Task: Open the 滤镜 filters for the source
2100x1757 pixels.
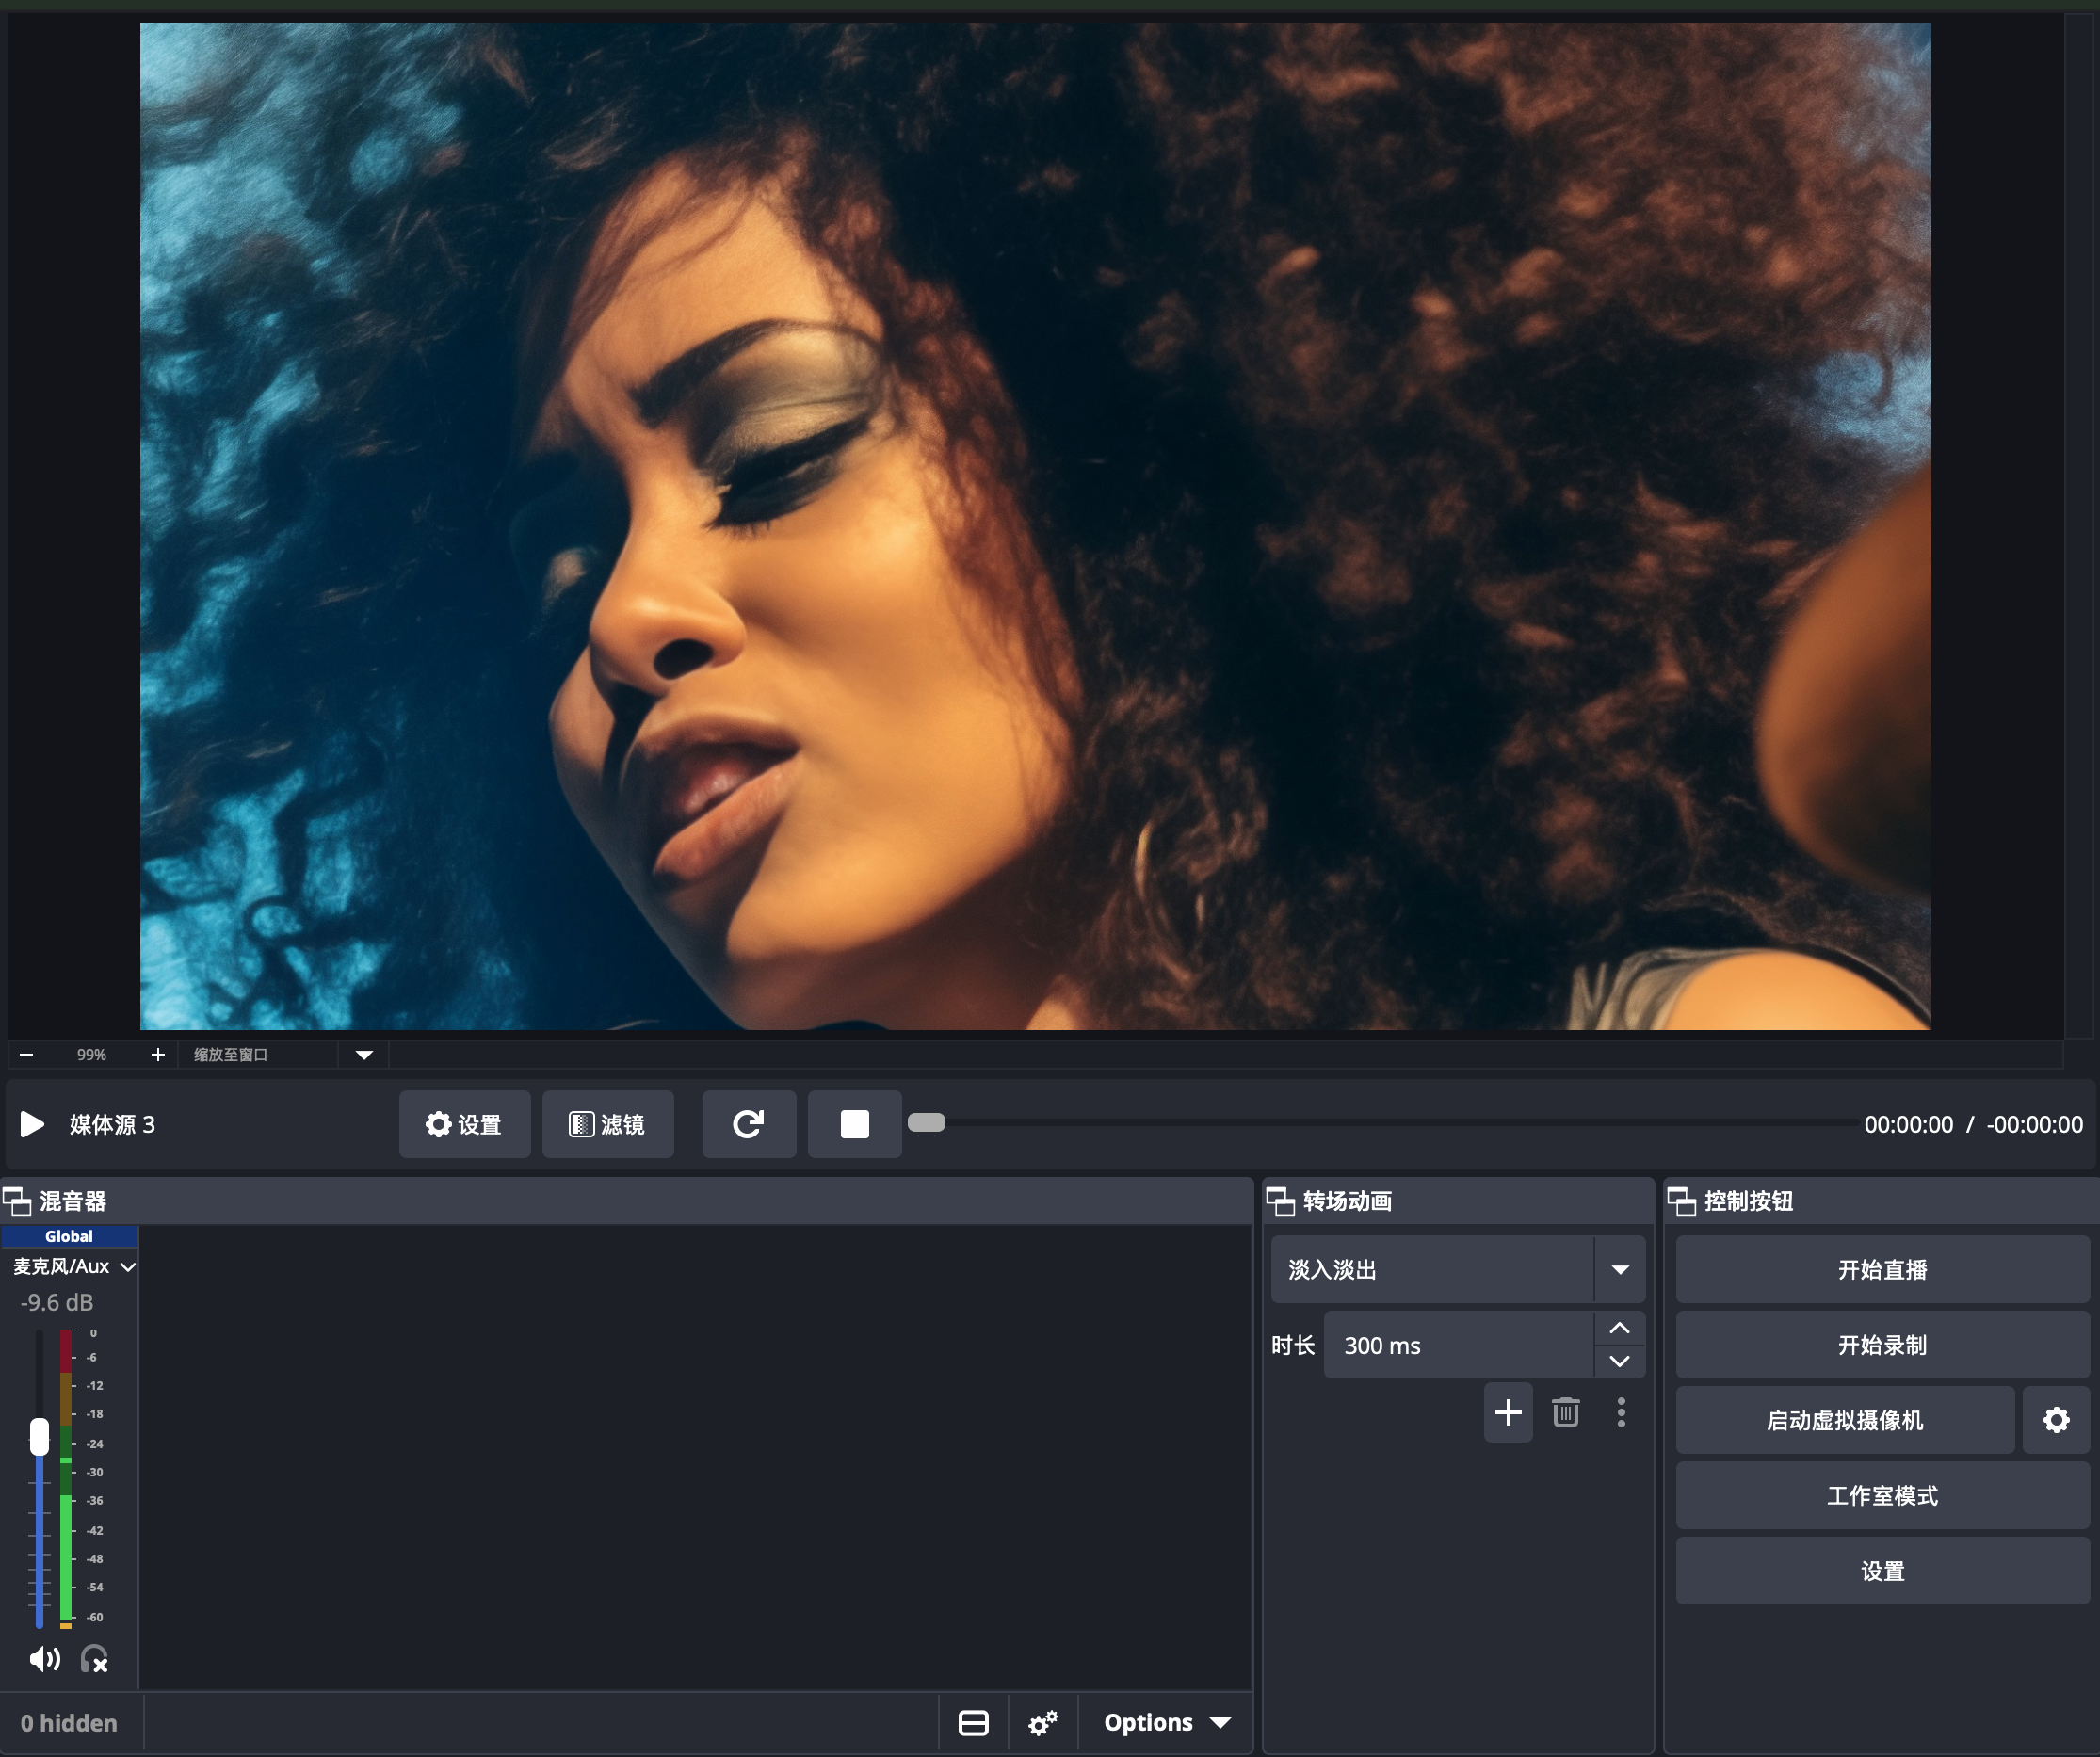Action: [x=607, y=1124]
